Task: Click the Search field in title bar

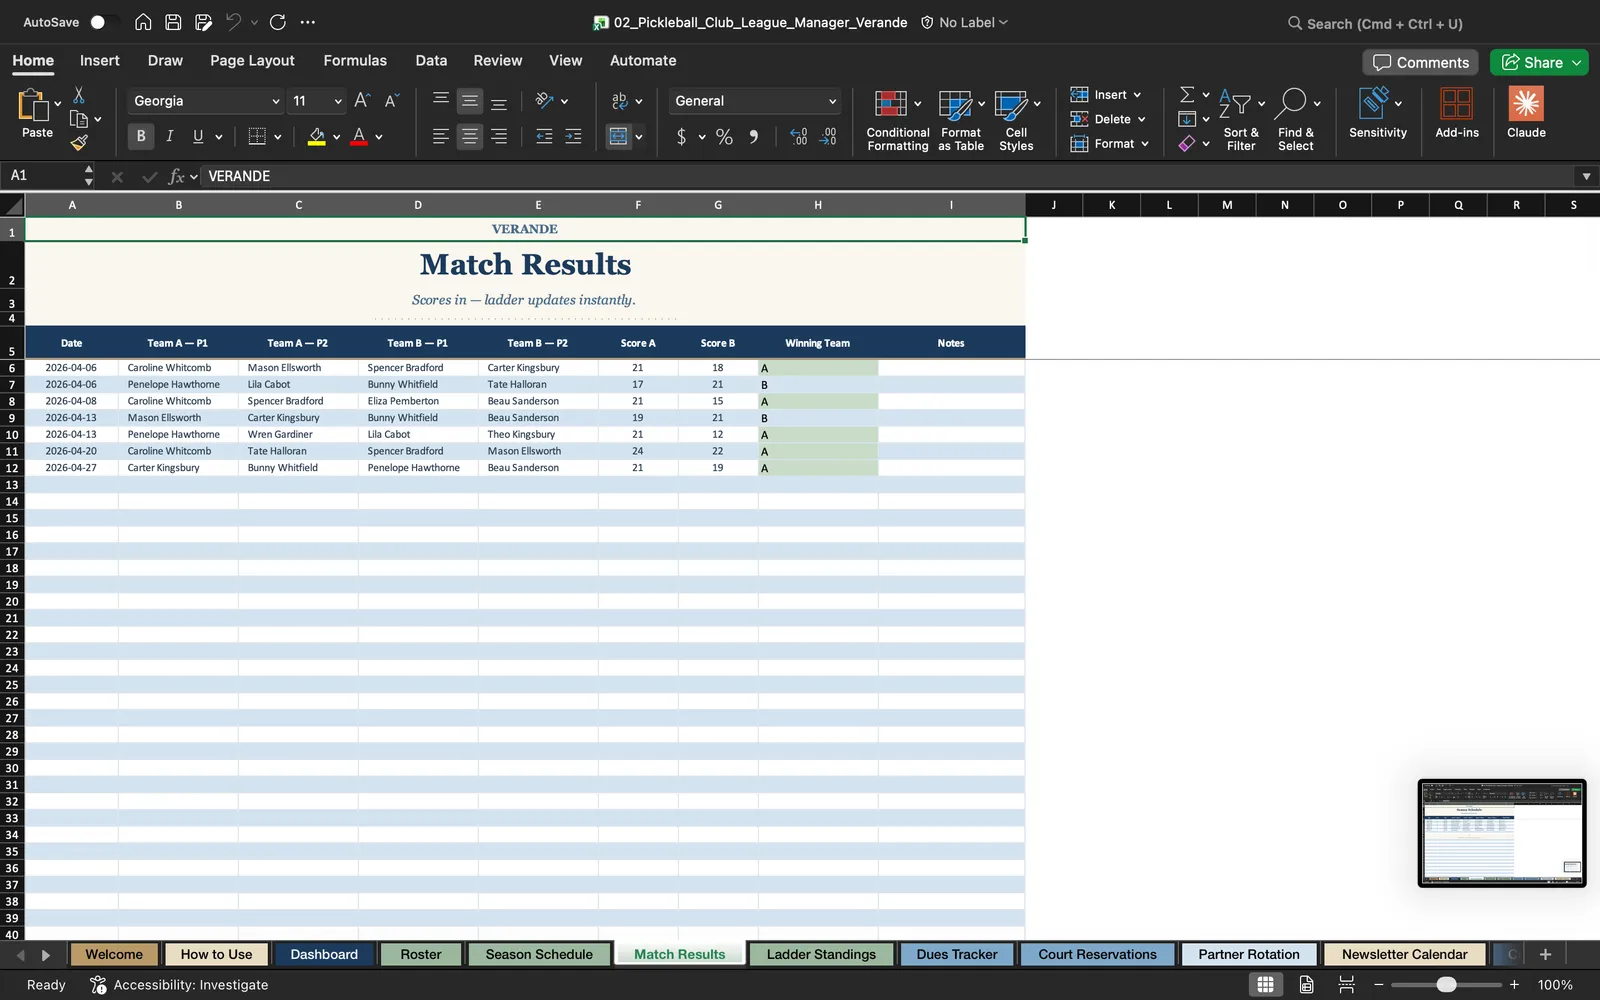Action: click(1375, 23)
